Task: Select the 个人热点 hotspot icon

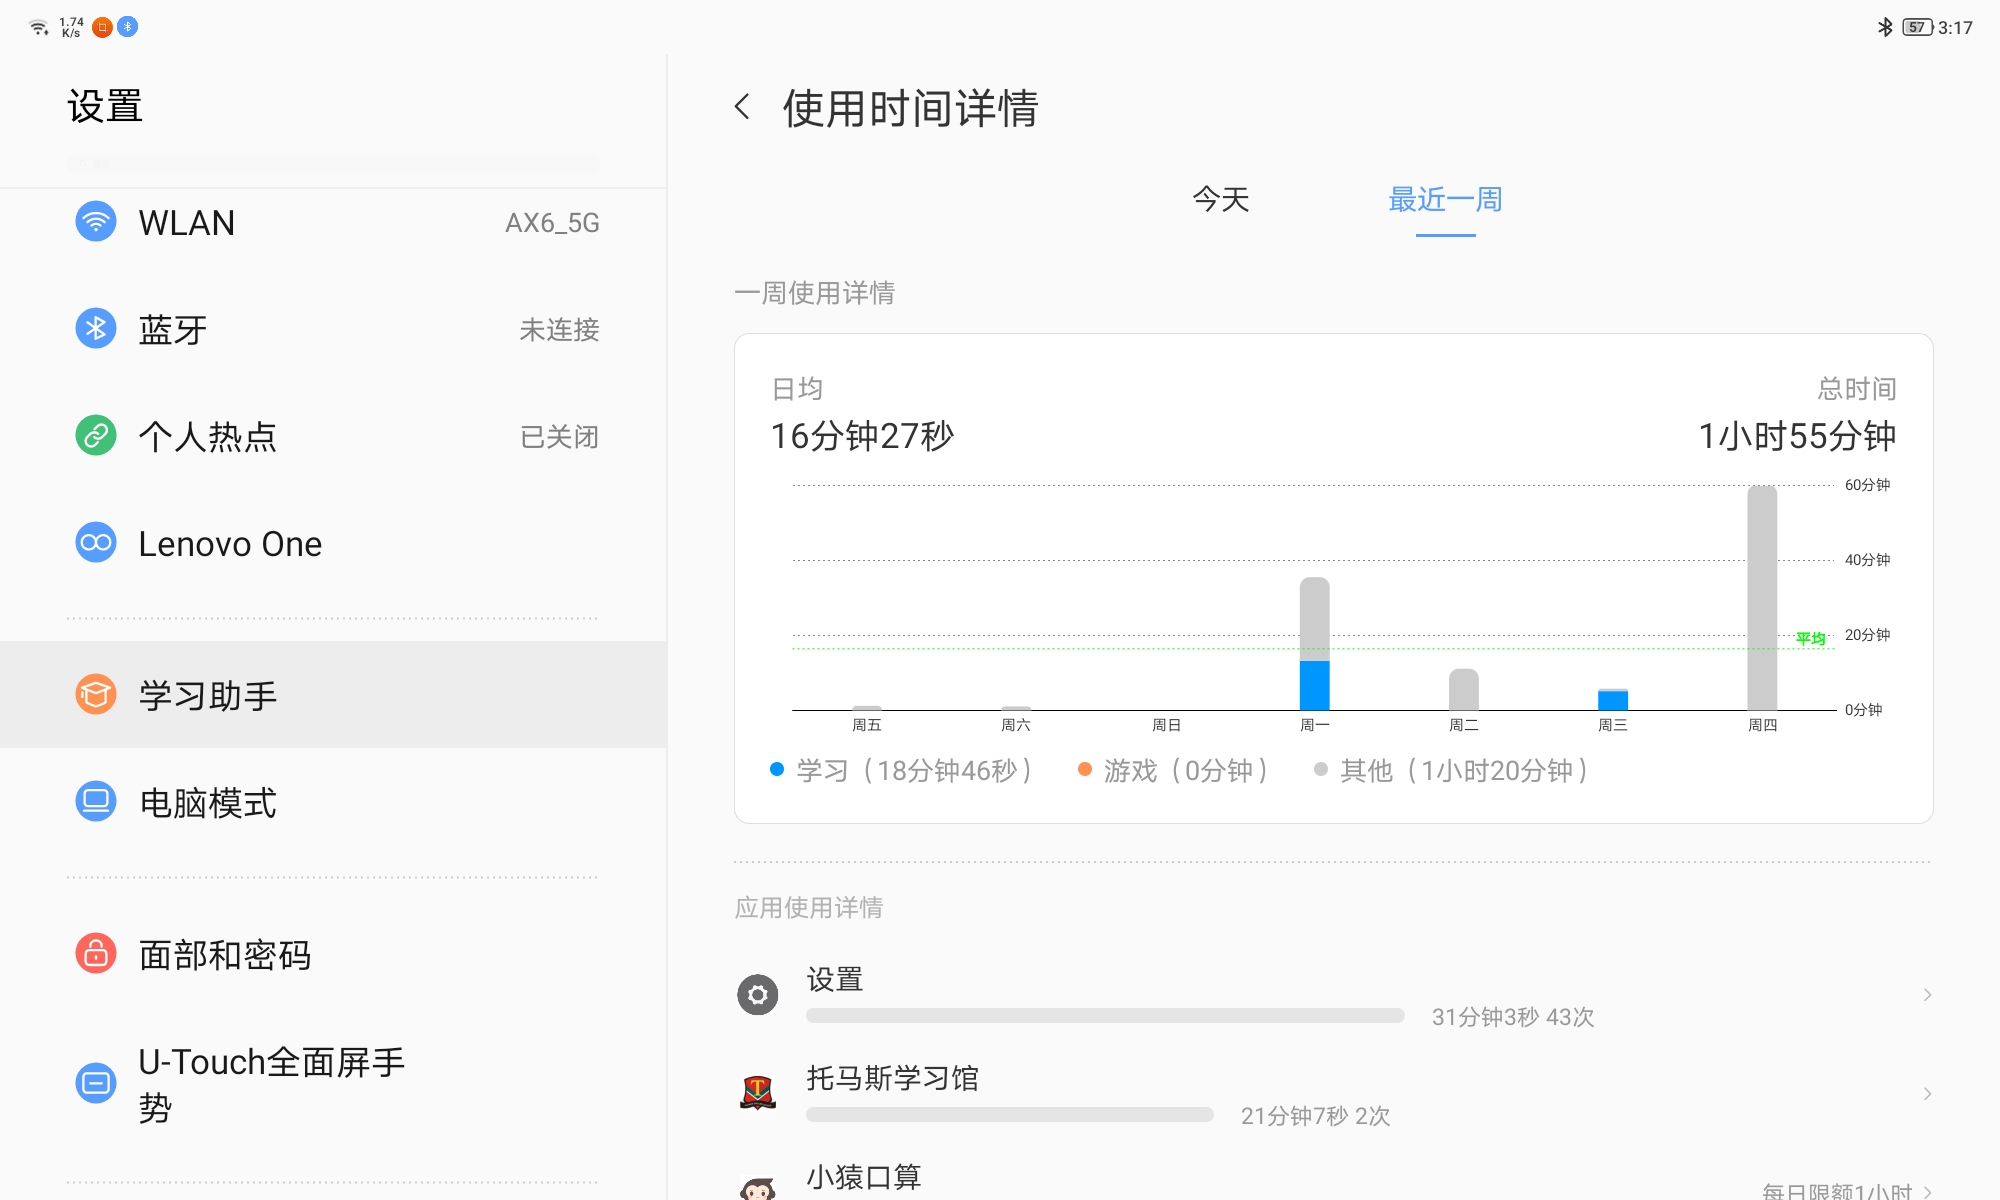Action: click(x=95, y=436)
